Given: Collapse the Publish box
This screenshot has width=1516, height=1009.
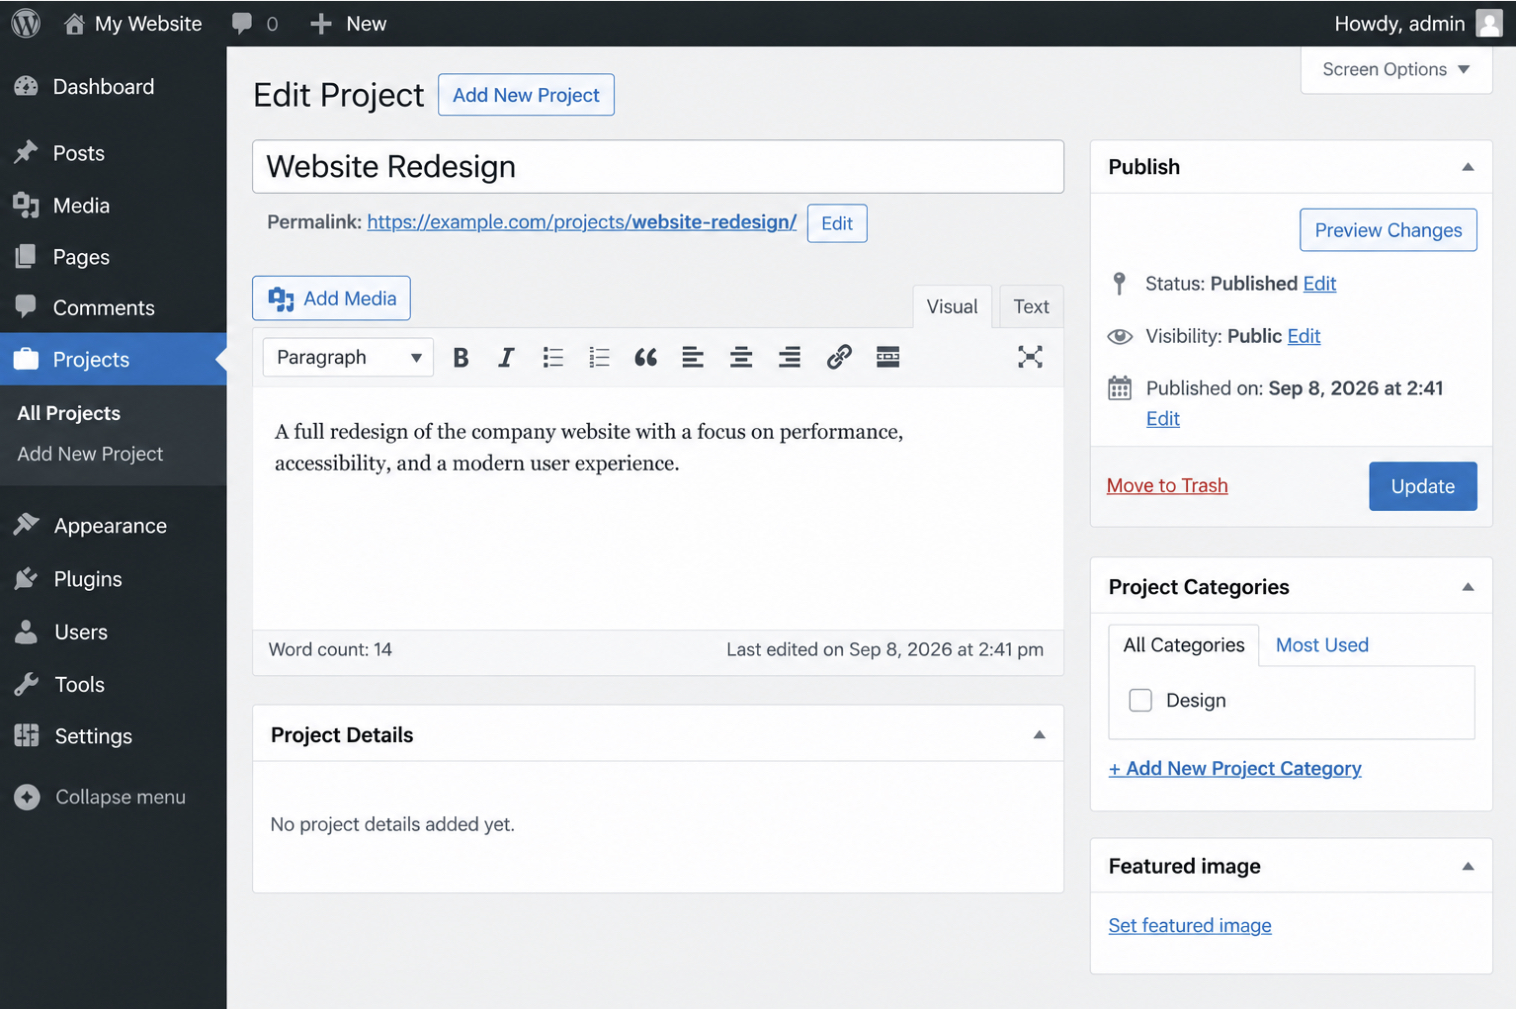Looking at the screenshot, I should coord(1468,167).
